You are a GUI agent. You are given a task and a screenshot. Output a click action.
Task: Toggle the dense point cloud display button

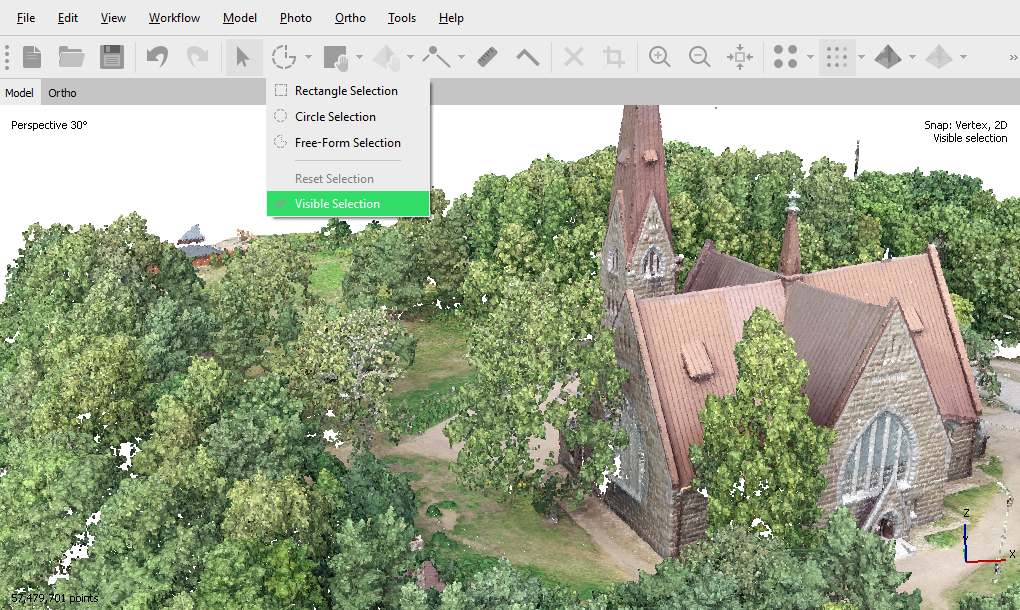click(836, 57)
